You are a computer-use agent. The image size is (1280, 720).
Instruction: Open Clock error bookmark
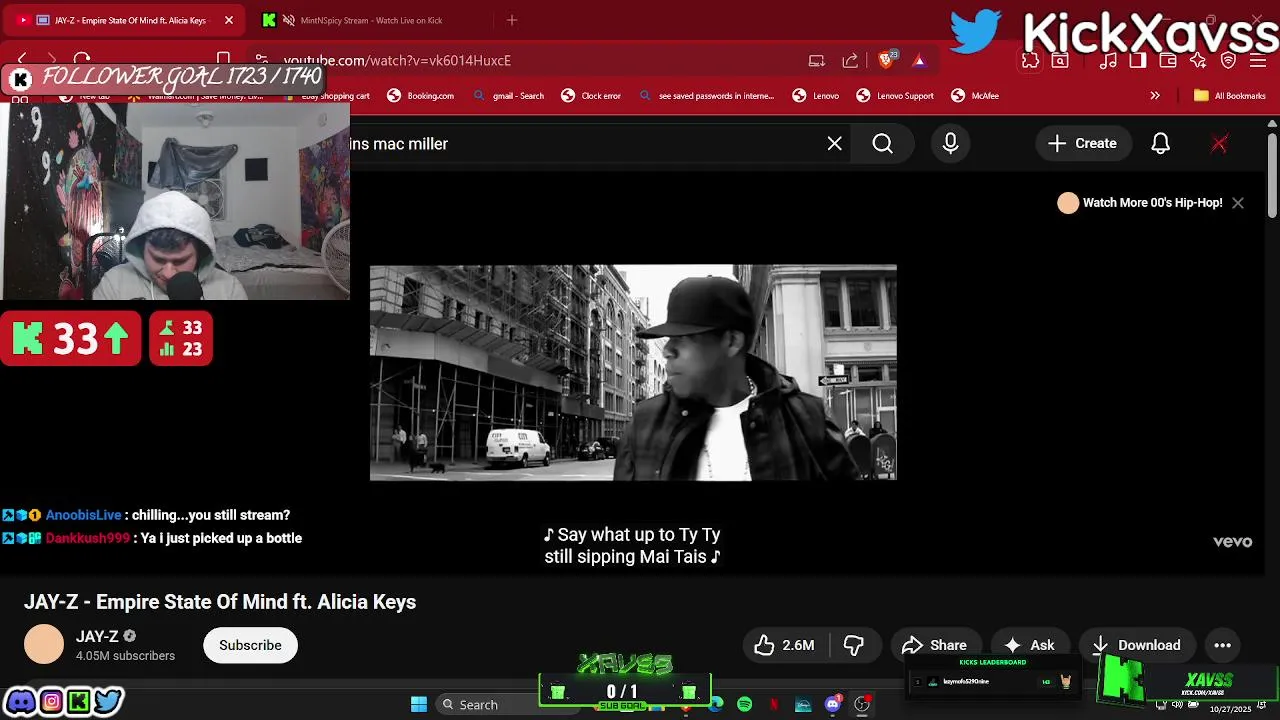click(591, 96)
